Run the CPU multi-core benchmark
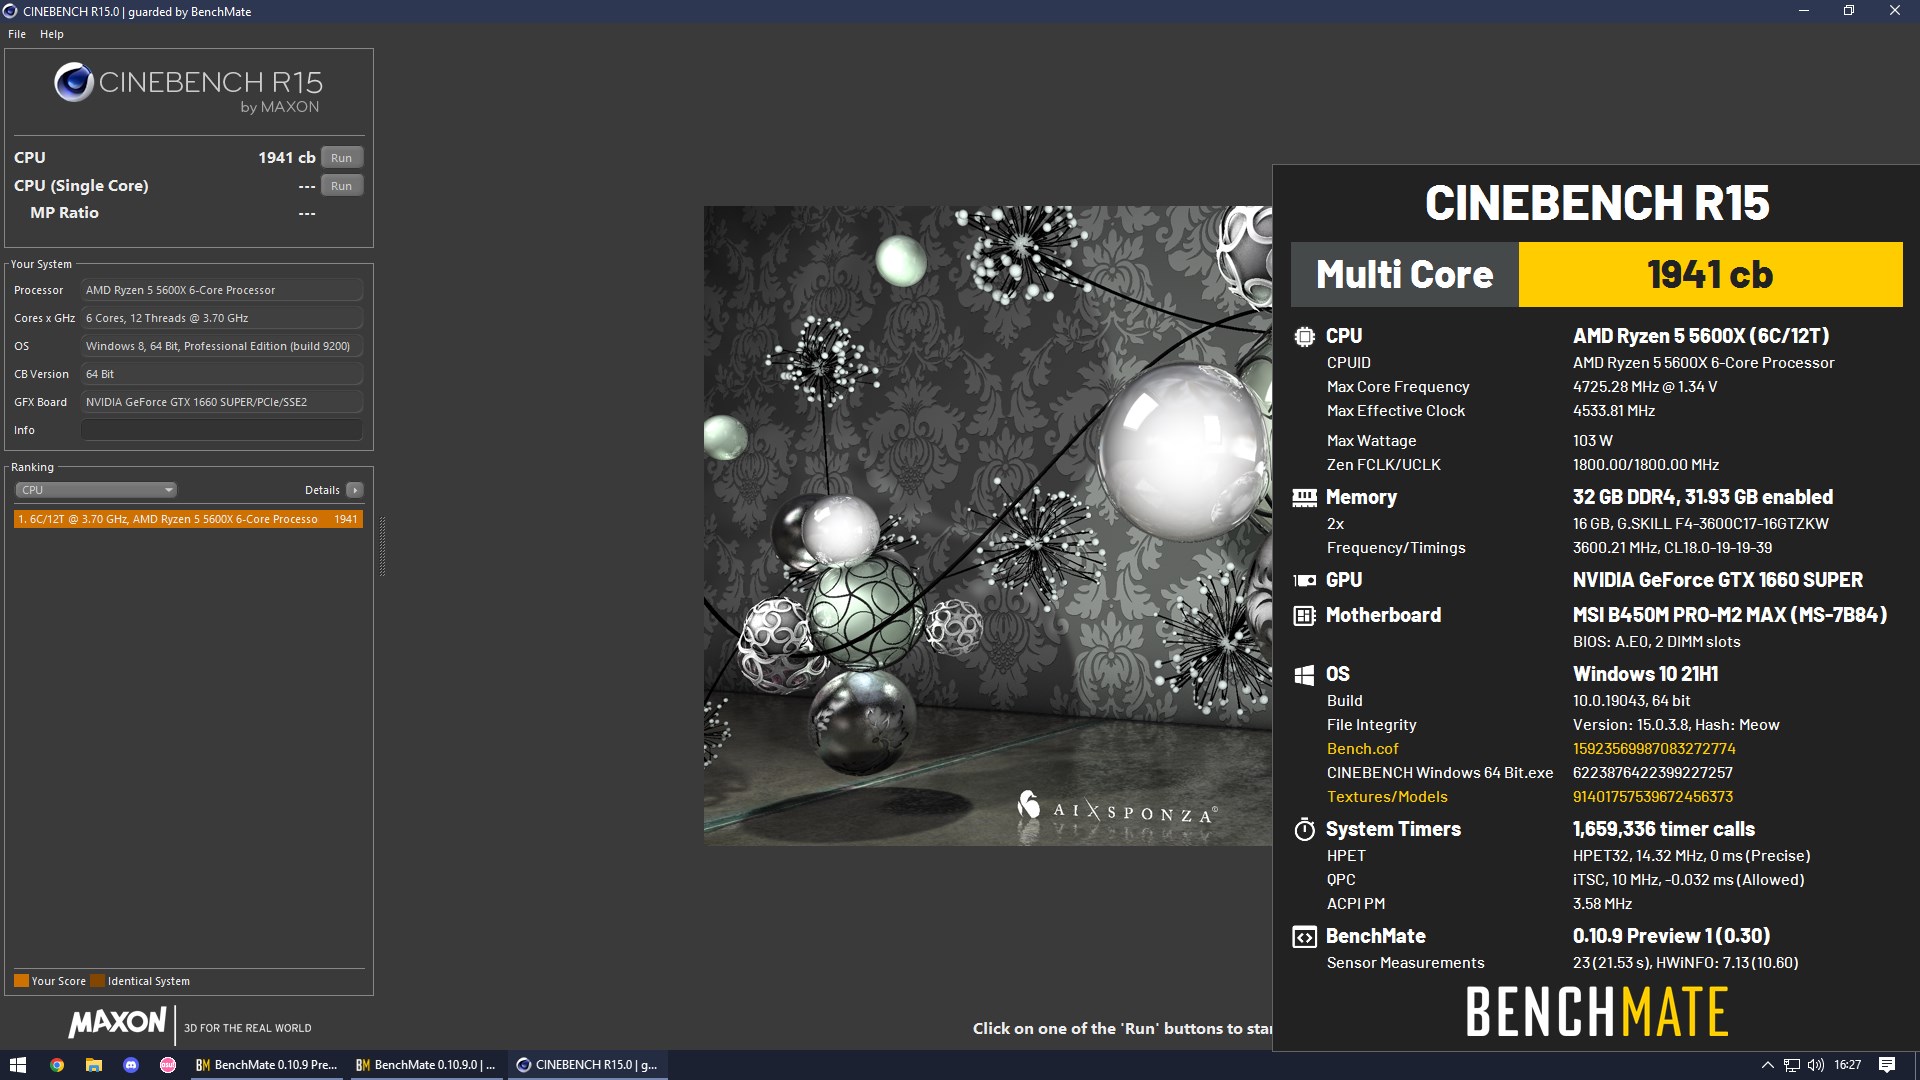Screen dimensions: 1920x1080 (x=342, y=158)
